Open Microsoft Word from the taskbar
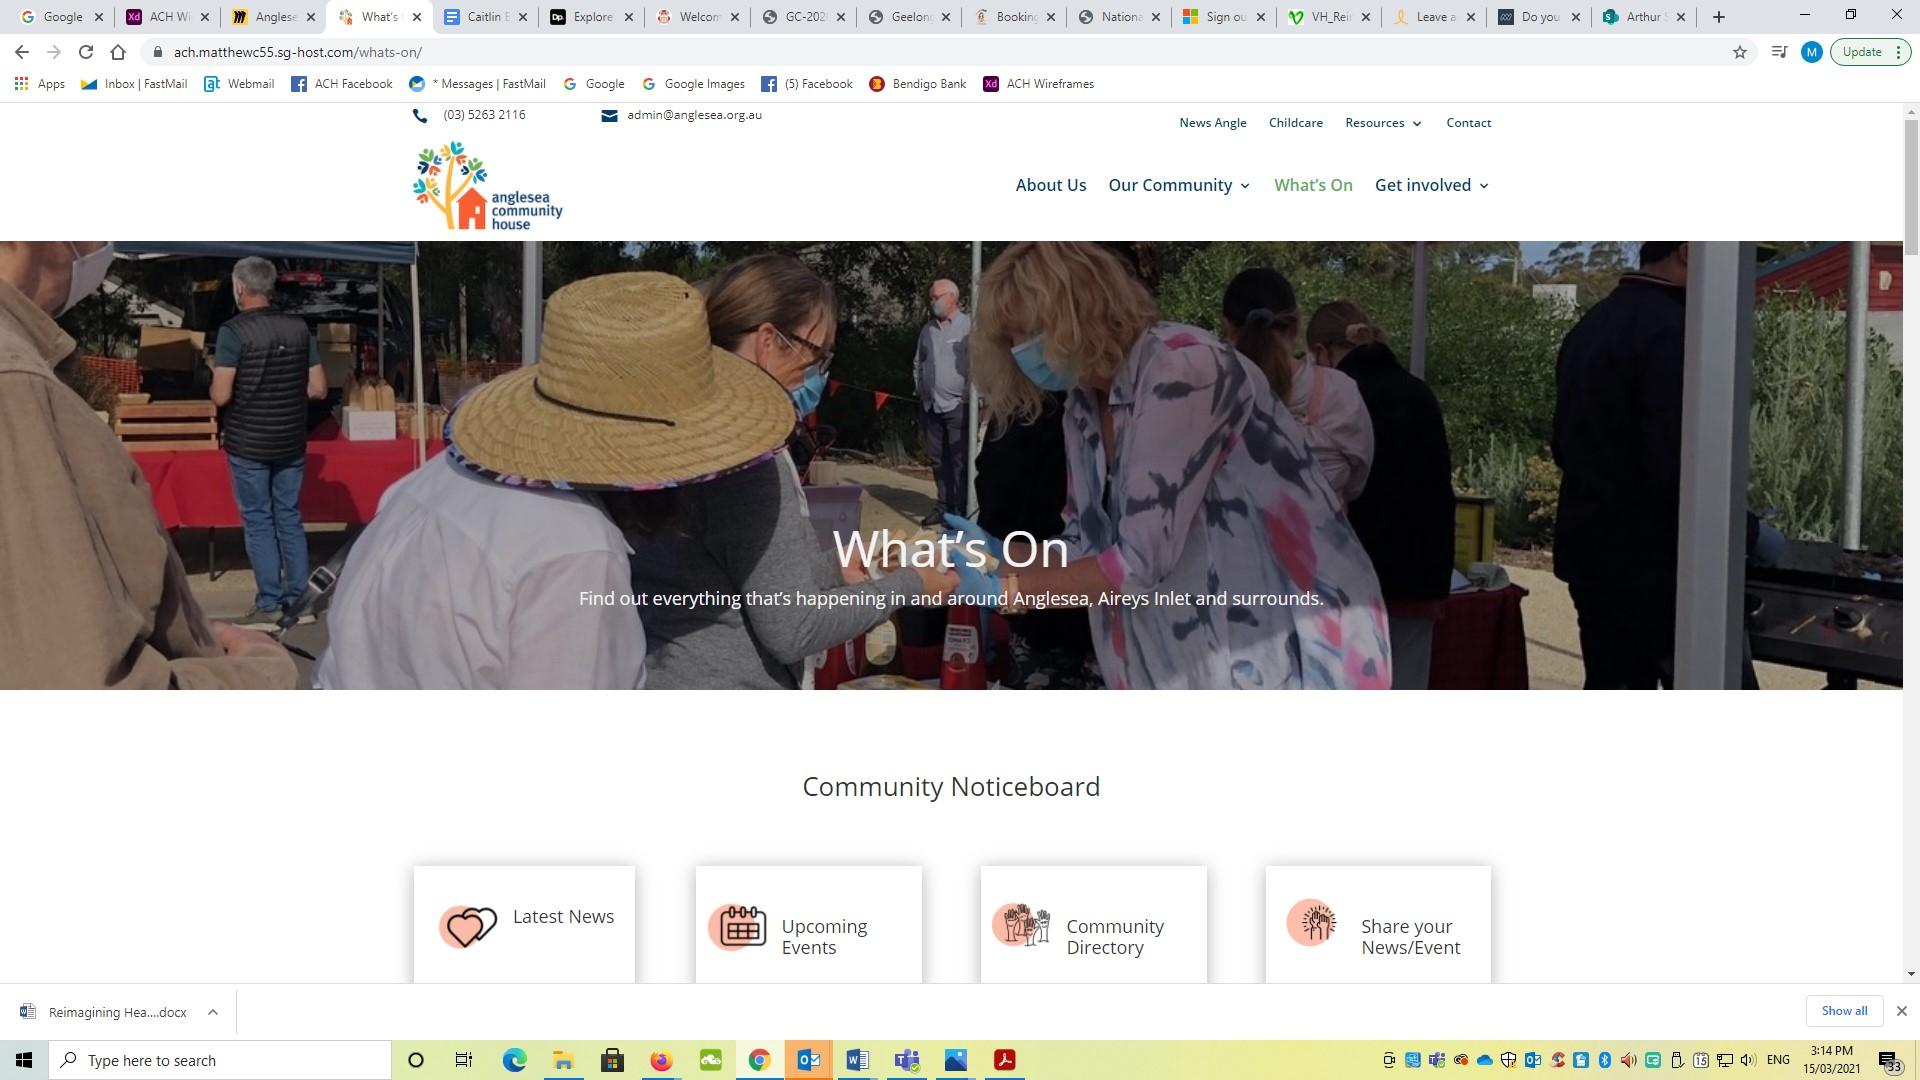This screenshot has width=1920, height=1080. 857,1060
